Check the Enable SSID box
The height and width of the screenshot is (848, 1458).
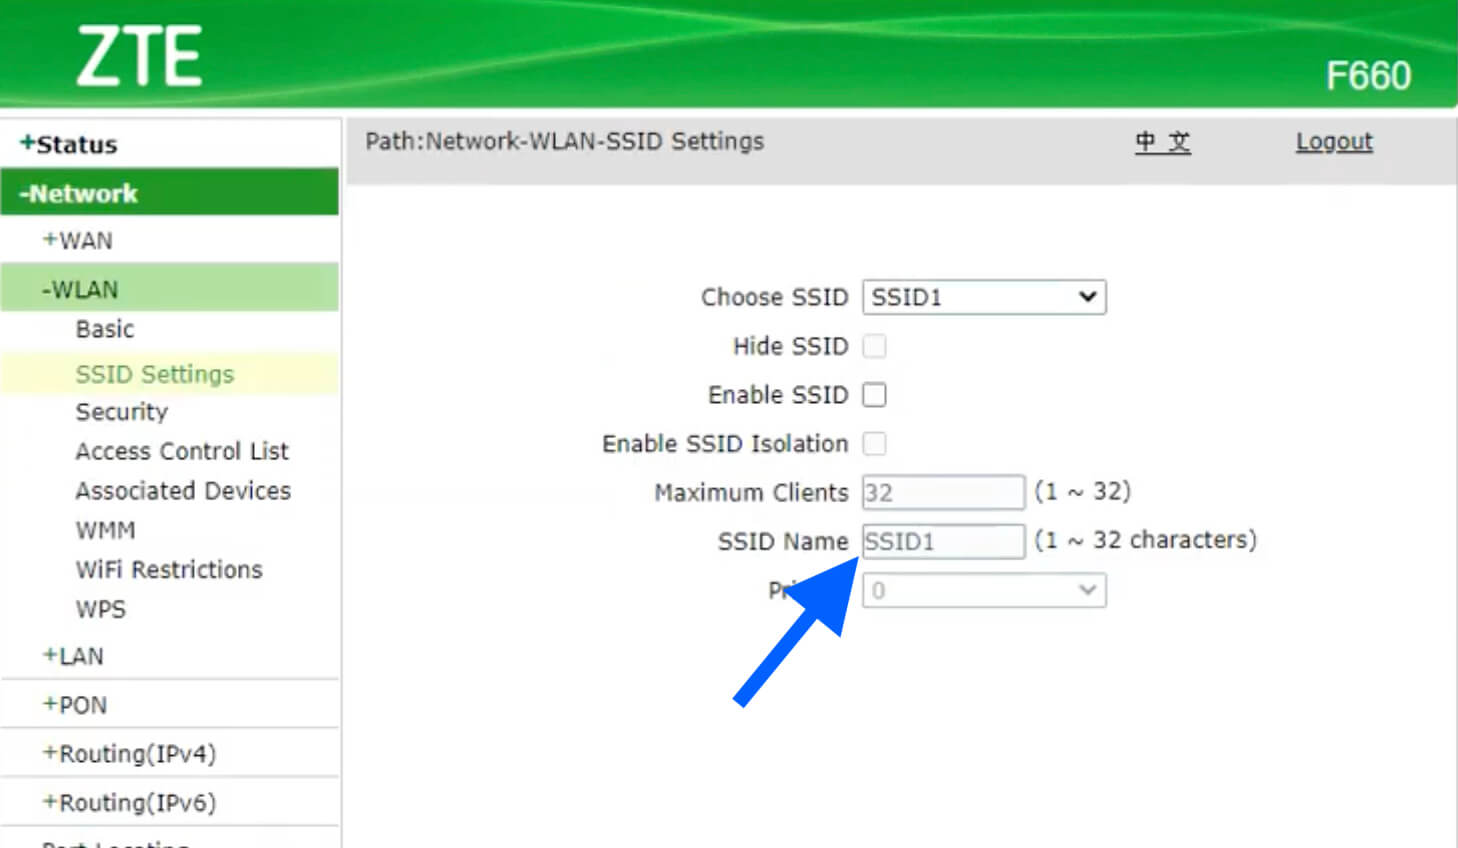coord(874,395)
